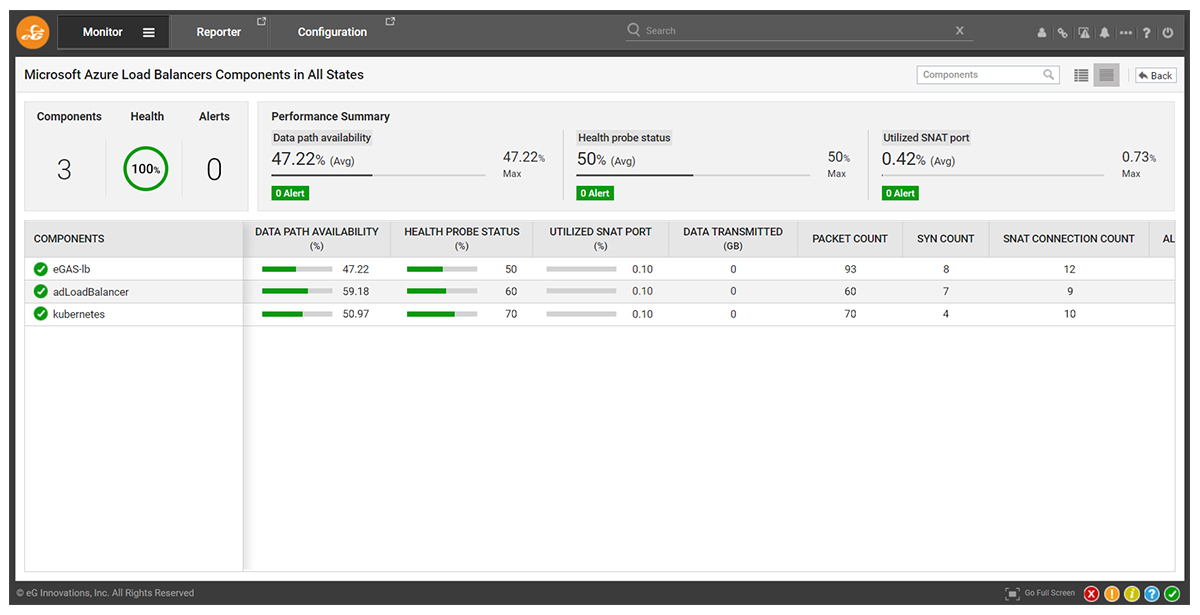Click green status icon for adLoadBalancer

click(x=41, y=292)
